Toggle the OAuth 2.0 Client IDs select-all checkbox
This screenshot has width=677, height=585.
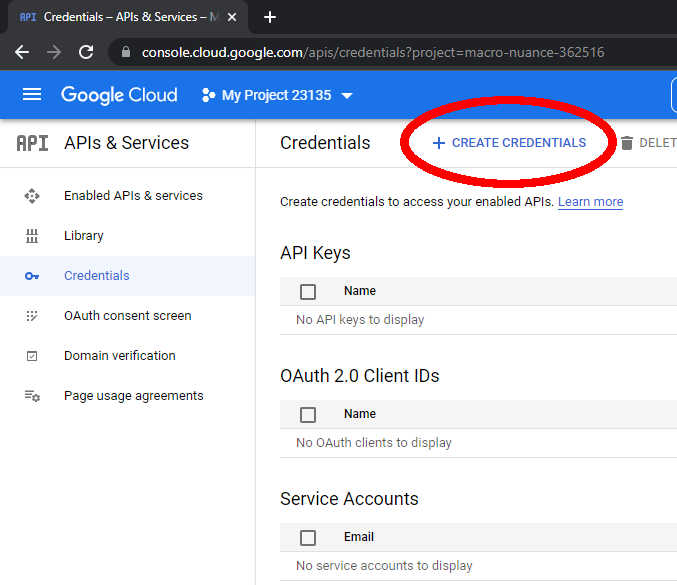[308, 414]
